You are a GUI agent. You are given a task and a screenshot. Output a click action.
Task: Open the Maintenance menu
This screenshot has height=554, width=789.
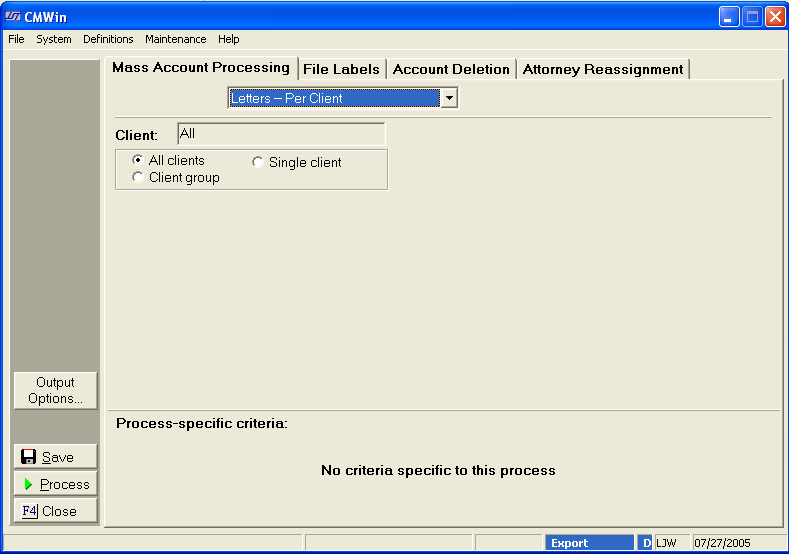pyautogui.click(x=175, y=39)
